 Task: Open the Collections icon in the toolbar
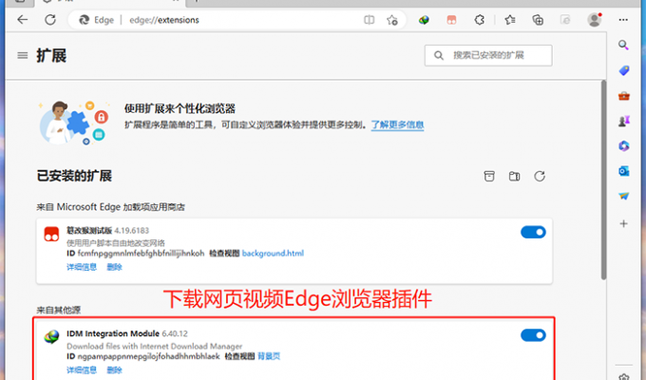tap(538, 20)
